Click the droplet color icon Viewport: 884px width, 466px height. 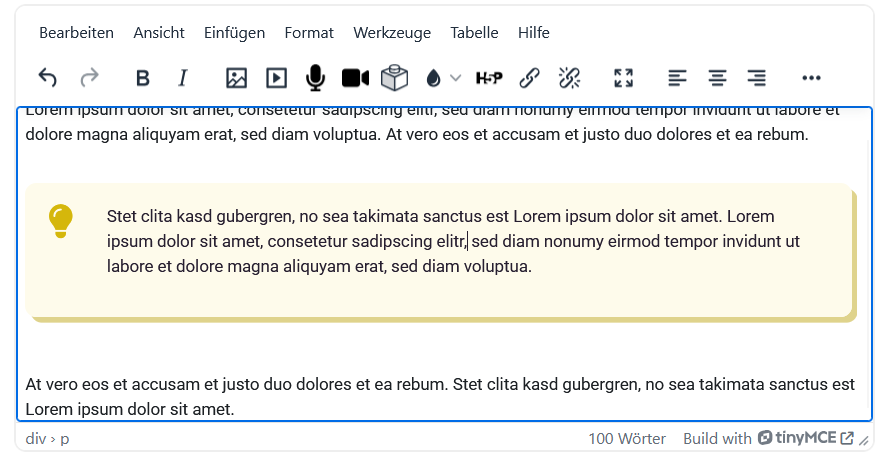tap(433, 78)
